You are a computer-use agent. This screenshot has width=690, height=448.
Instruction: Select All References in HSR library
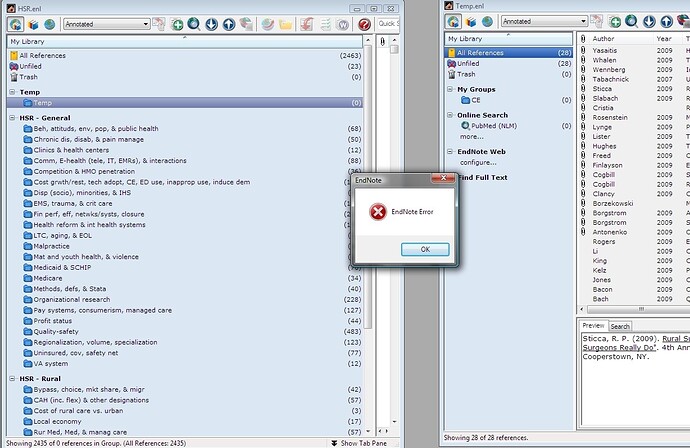[x=185, y=55]
